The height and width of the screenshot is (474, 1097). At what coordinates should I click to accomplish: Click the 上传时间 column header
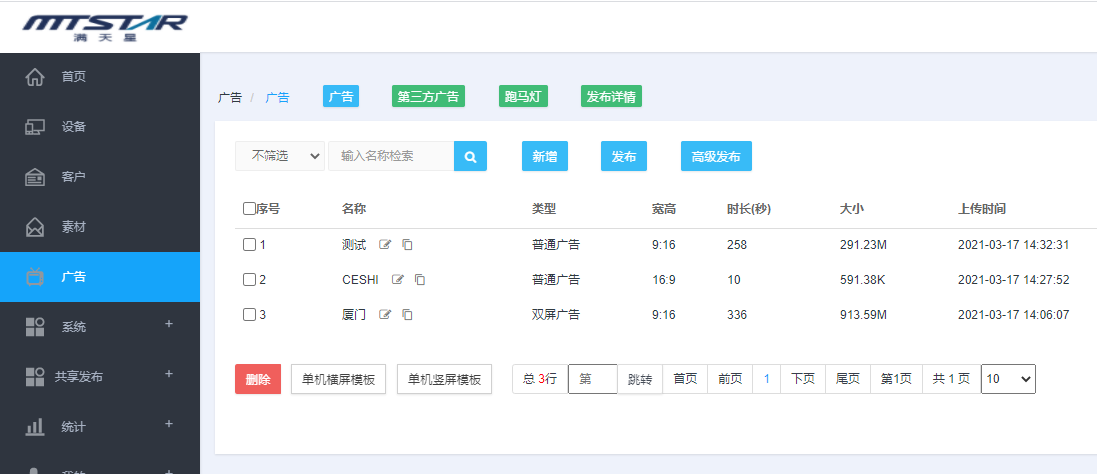[x=982, y=208]
